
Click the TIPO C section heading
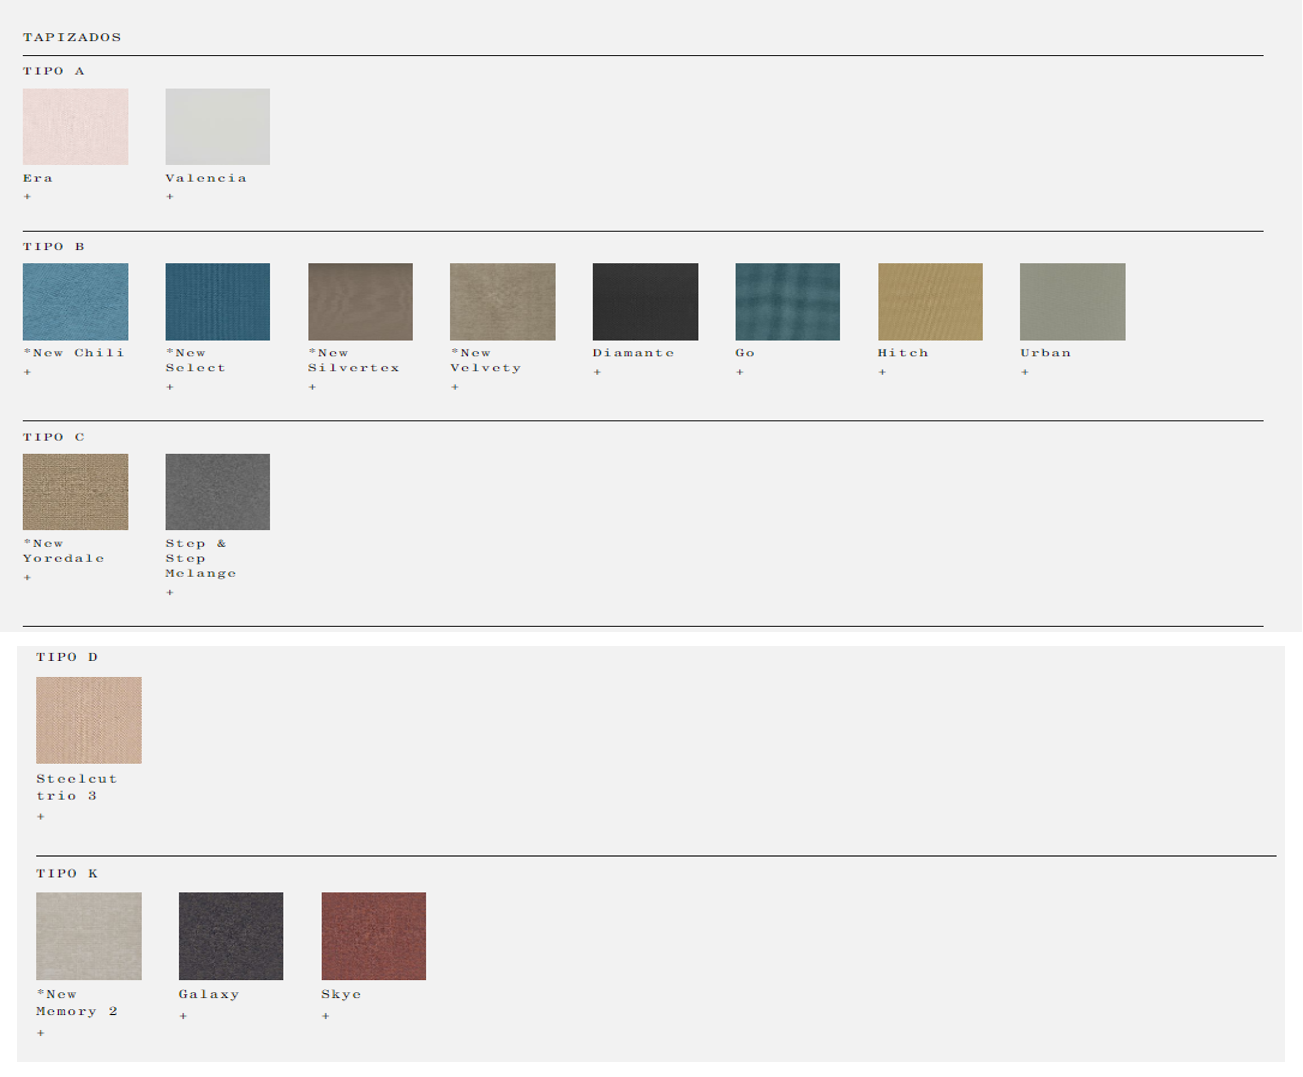54,437
